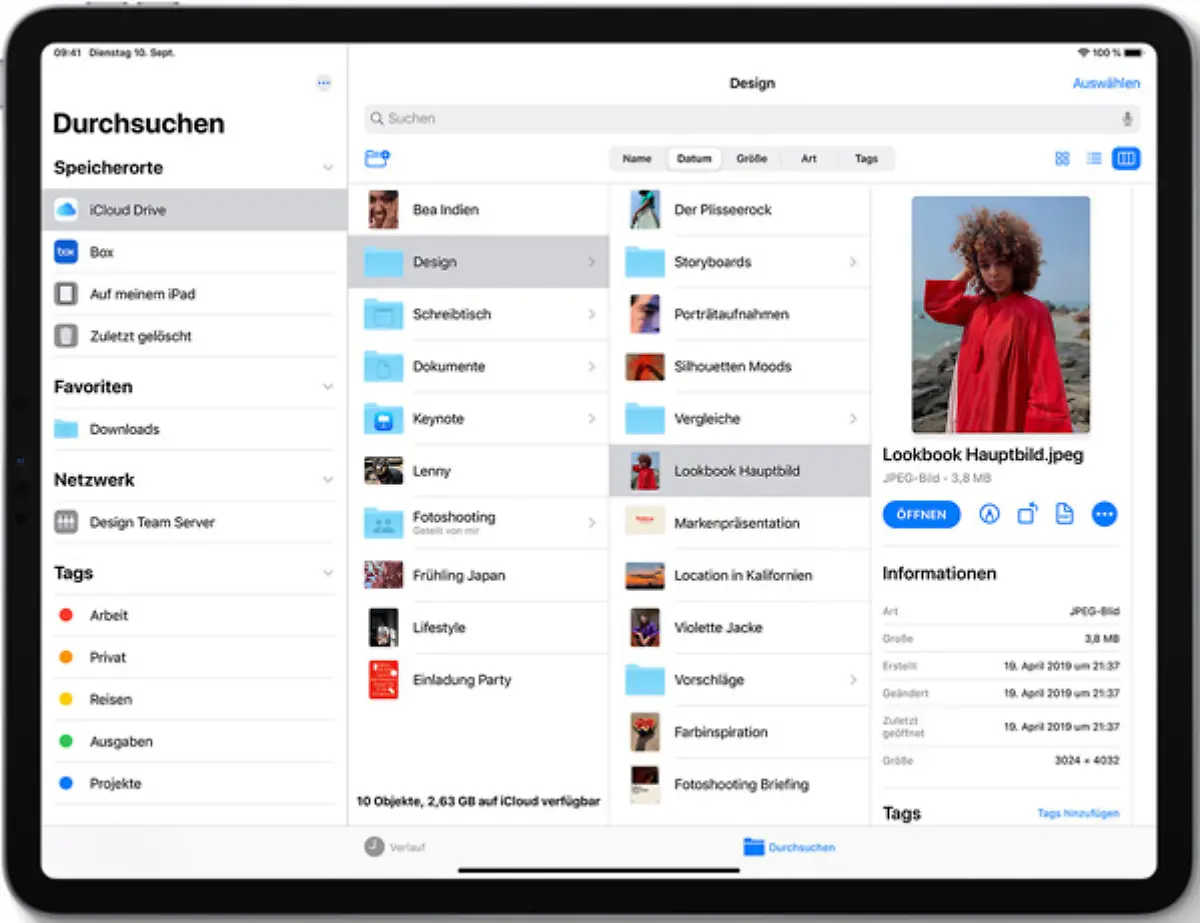
Task: Collapse the Speicherorte section
Action: (327, 168)
